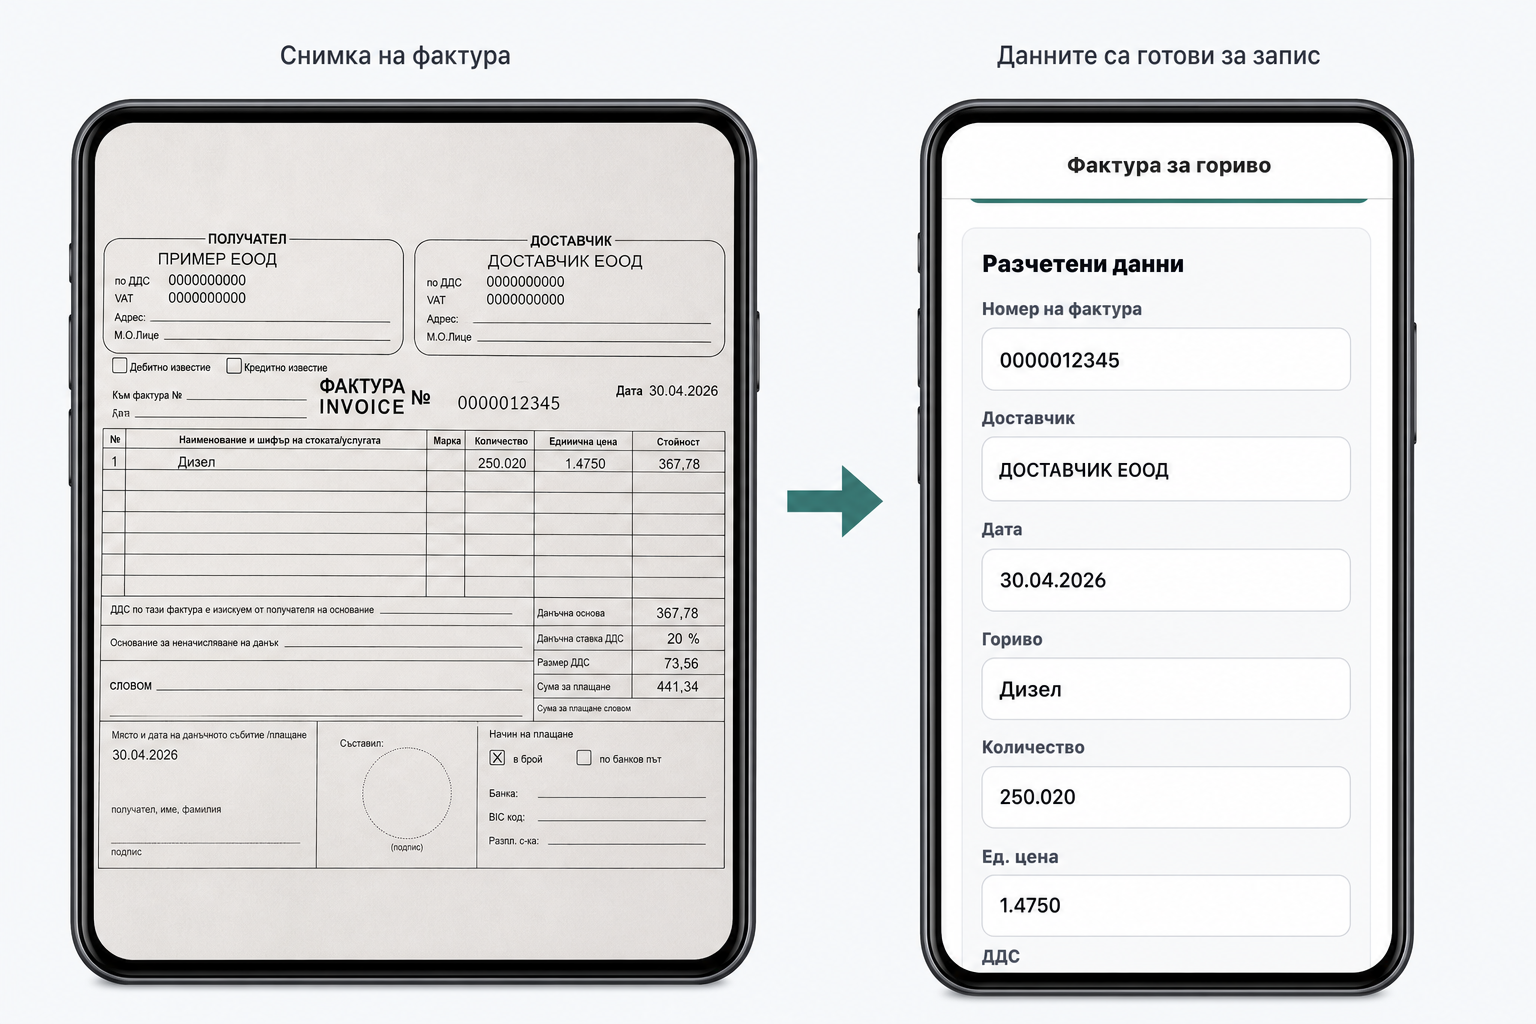Click the Ед. цена field showing 1.4750
Viewport: 1536px width, 1024px height.
[1166, 905]
